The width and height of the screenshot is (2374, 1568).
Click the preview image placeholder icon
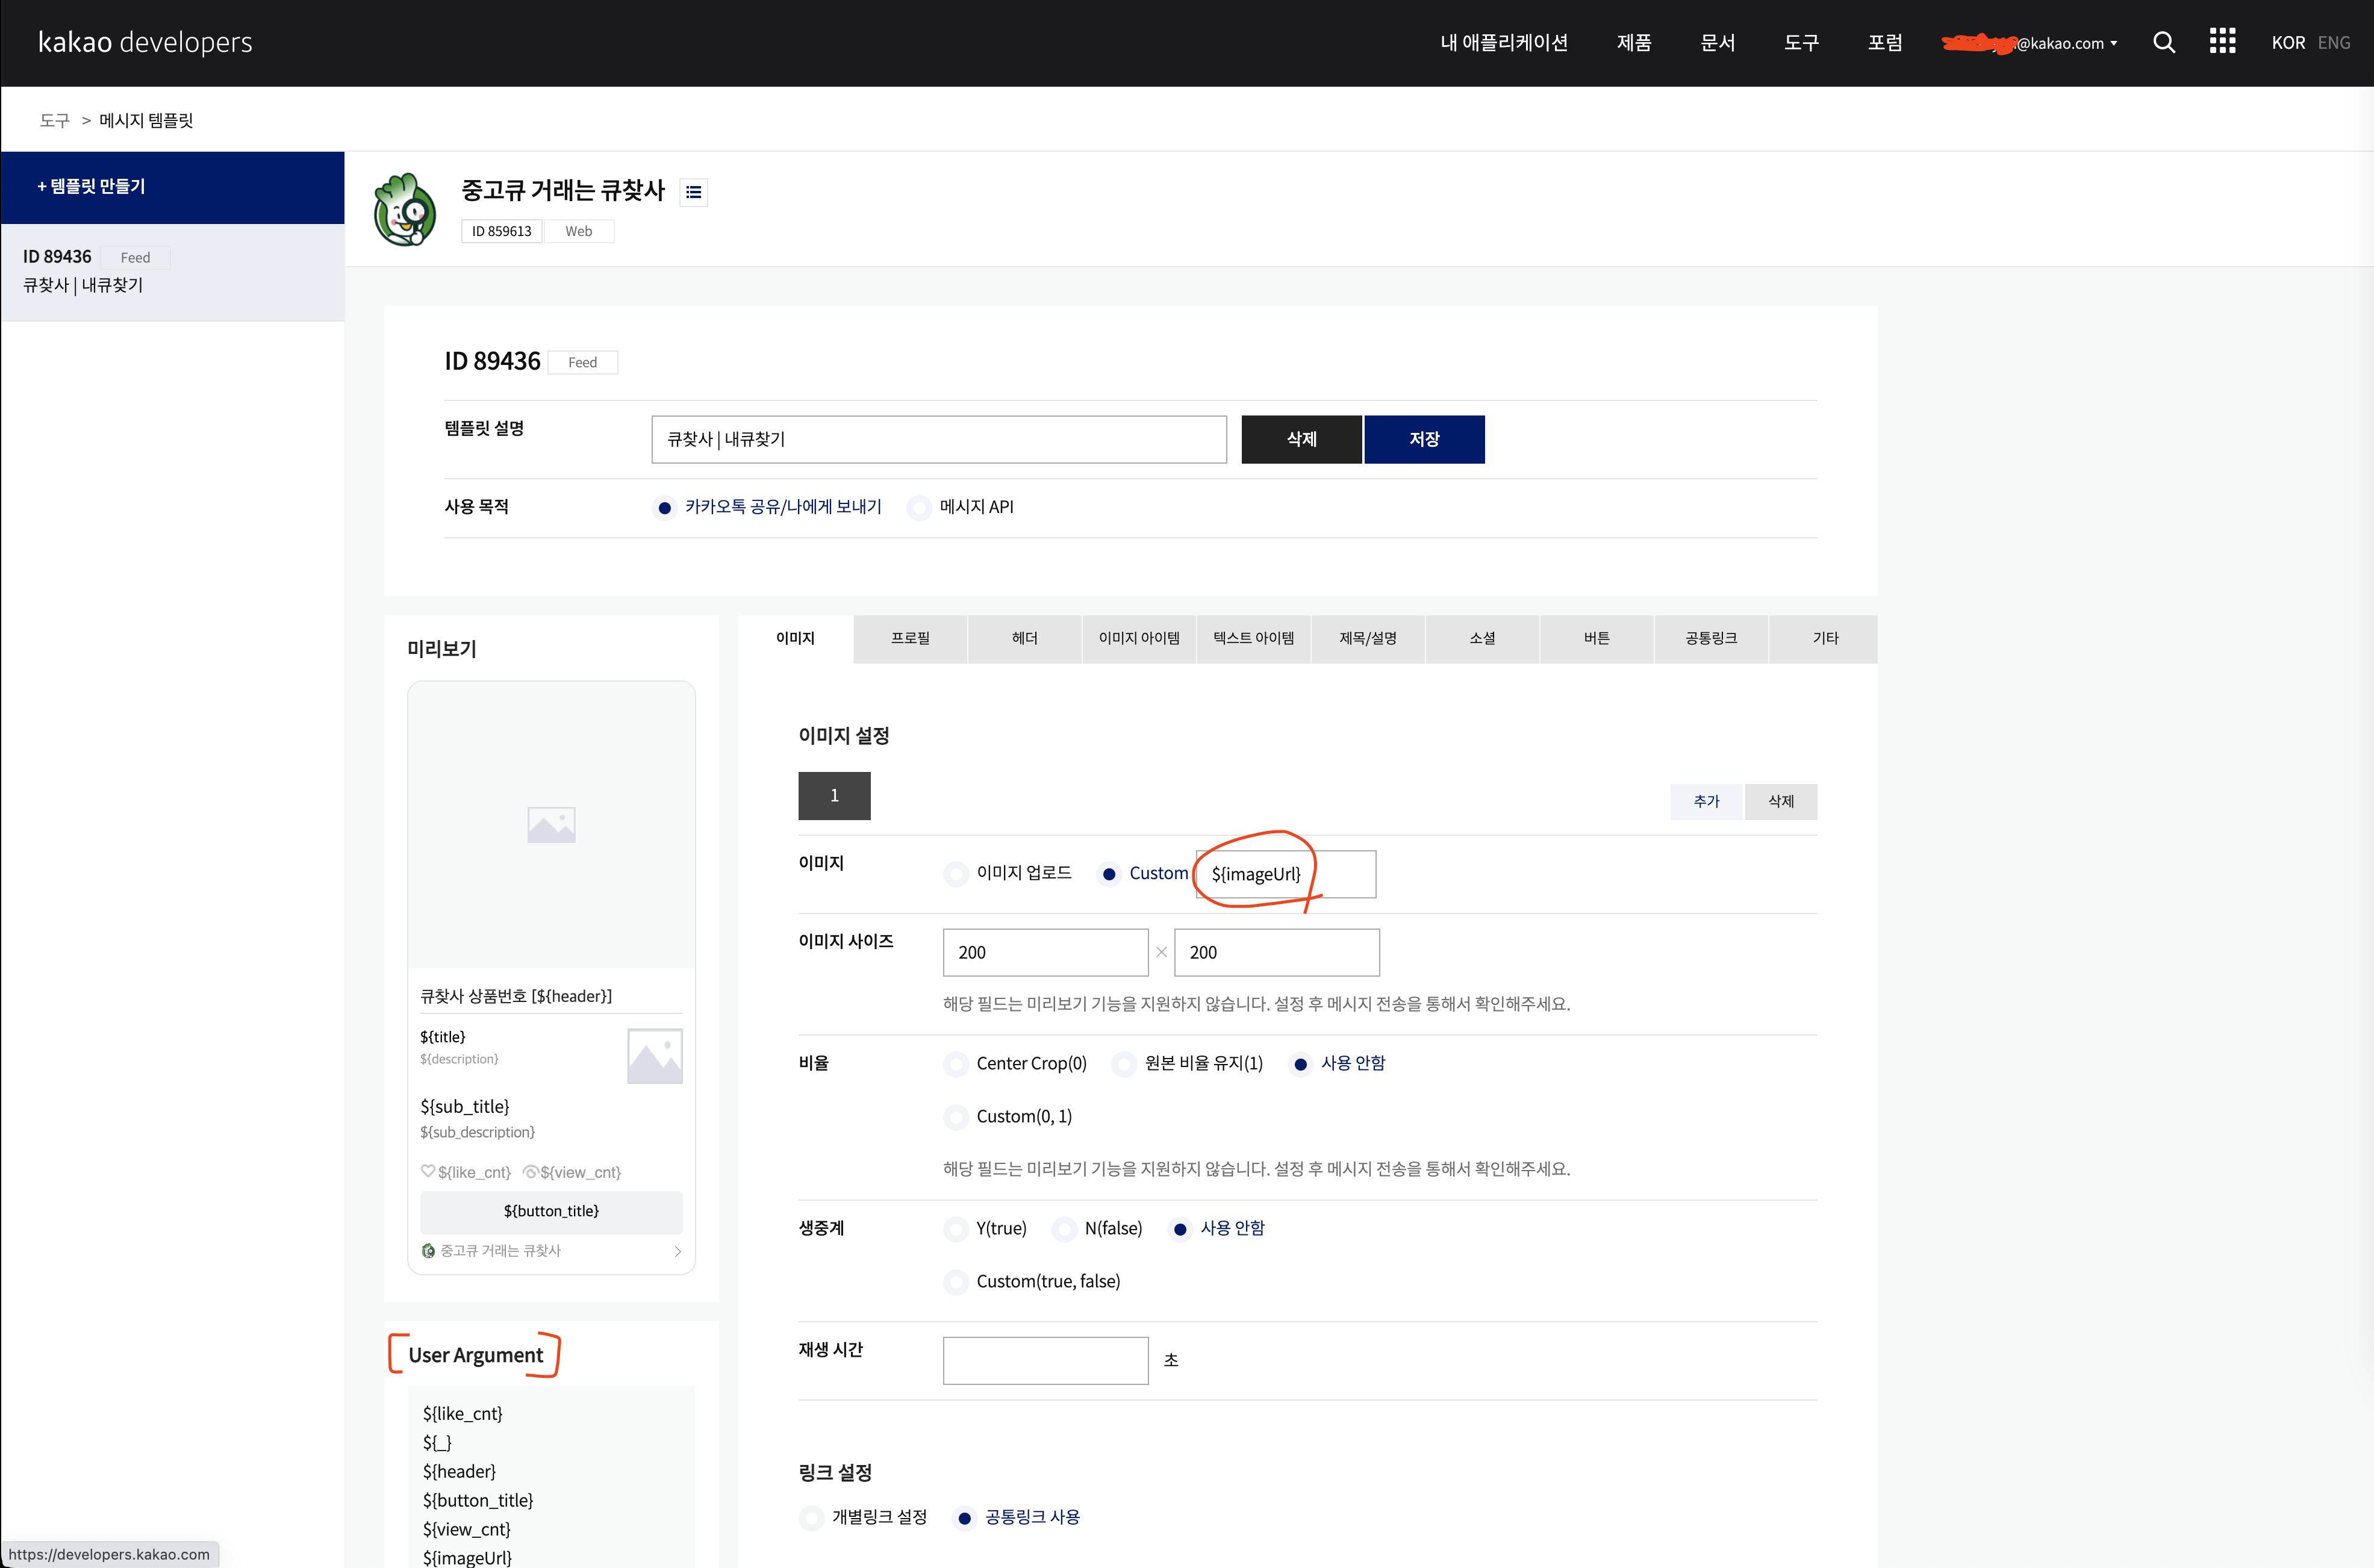551,825
